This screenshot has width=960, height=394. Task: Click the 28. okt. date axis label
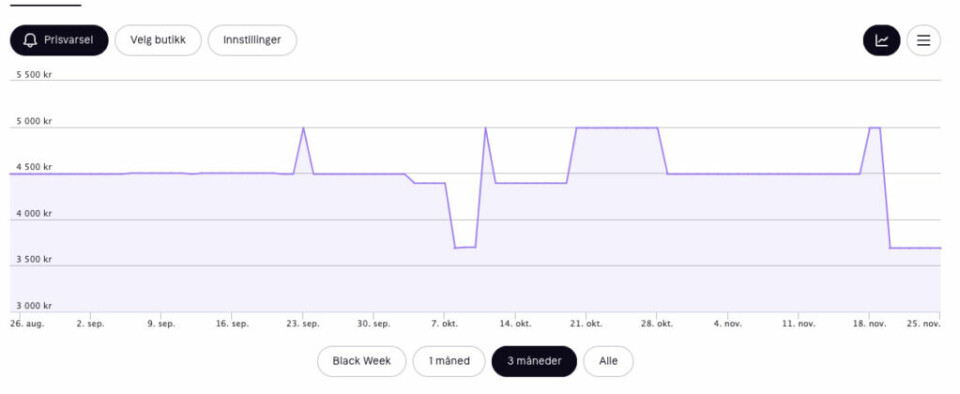(658, 324)
